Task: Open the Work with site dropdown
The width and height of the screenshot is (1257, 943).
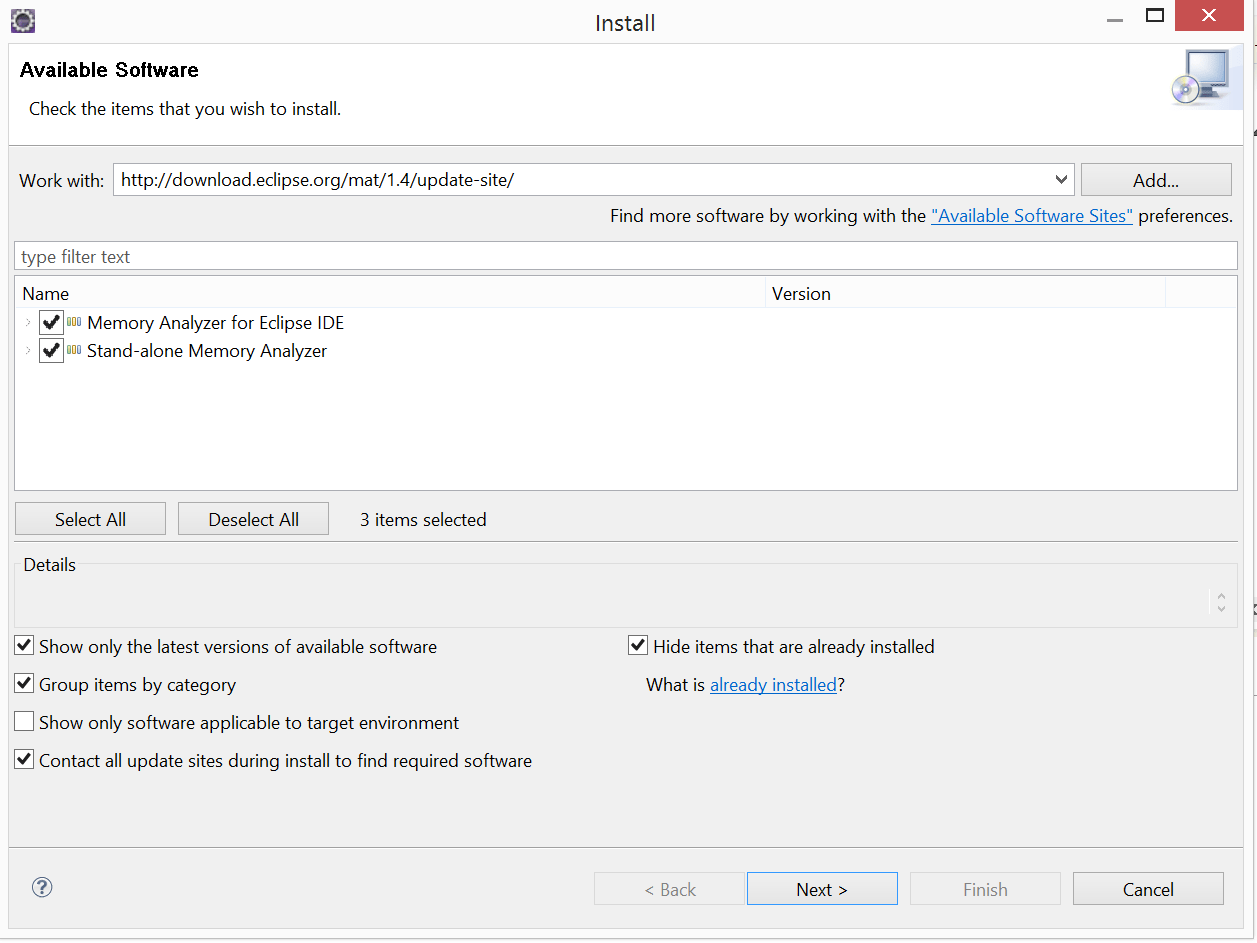Action: pos(1060,179)
